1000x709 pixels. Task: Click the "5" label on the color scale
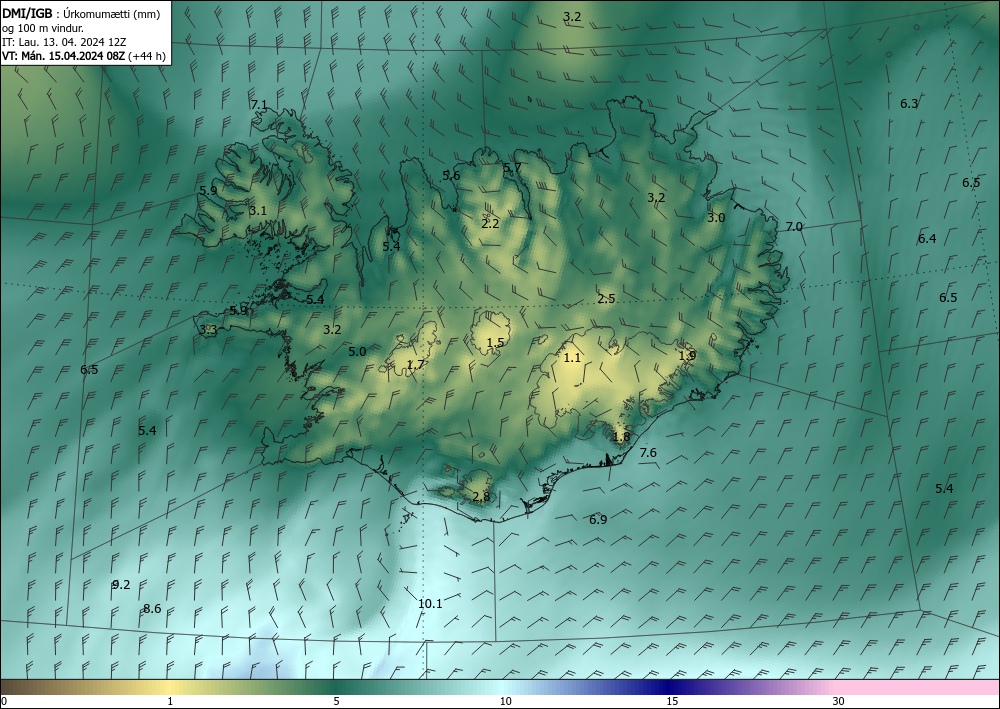coord(336,702)
